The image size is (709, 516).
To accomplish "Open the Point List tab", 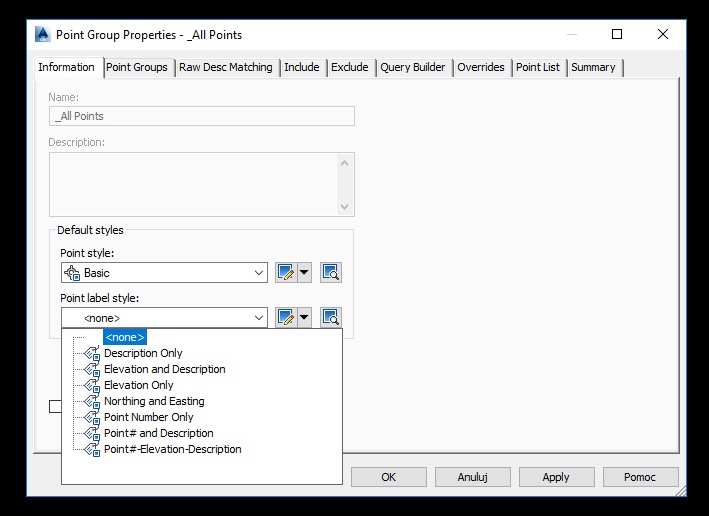I will coord(538,67).
